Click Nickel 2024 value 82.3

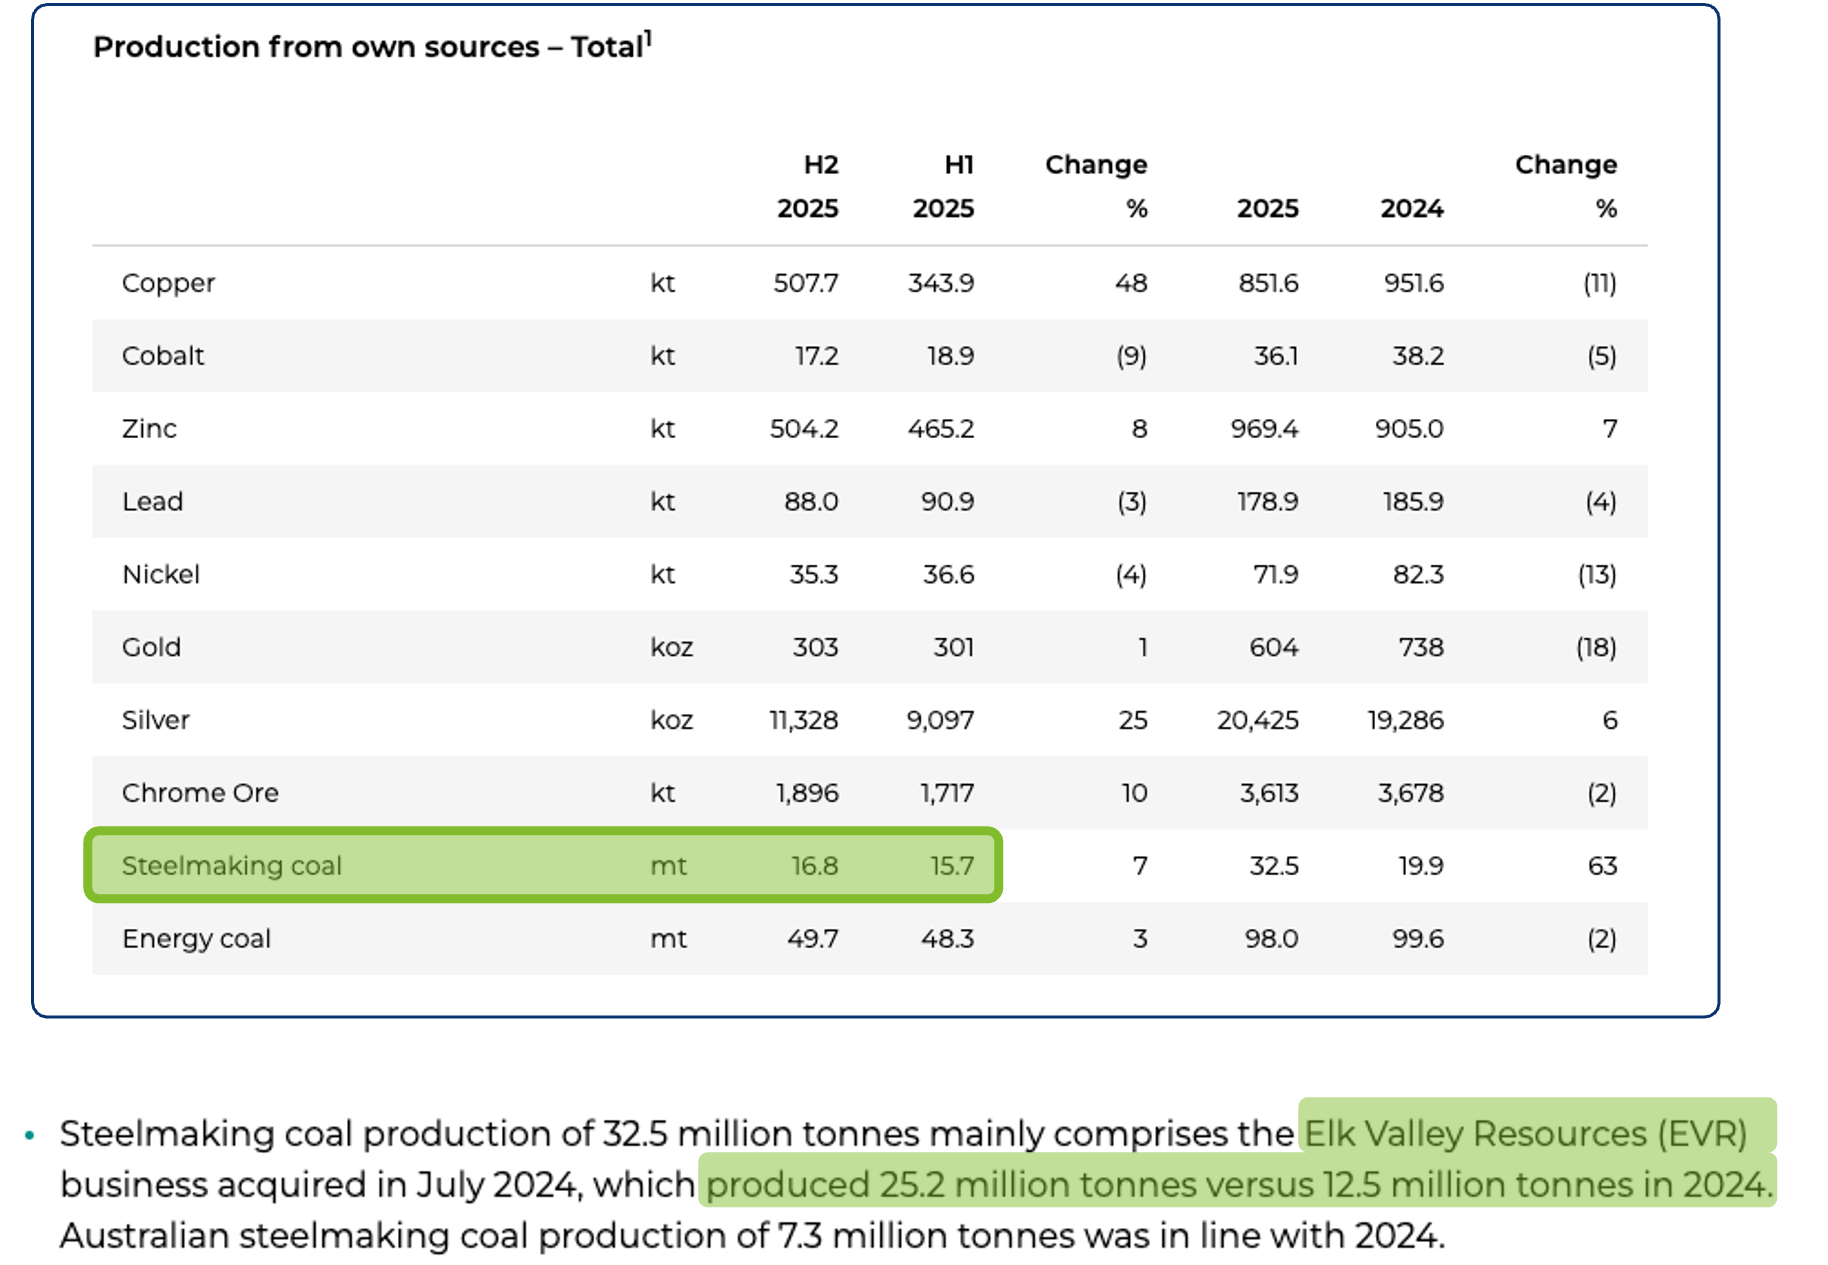pos(1418,575)
